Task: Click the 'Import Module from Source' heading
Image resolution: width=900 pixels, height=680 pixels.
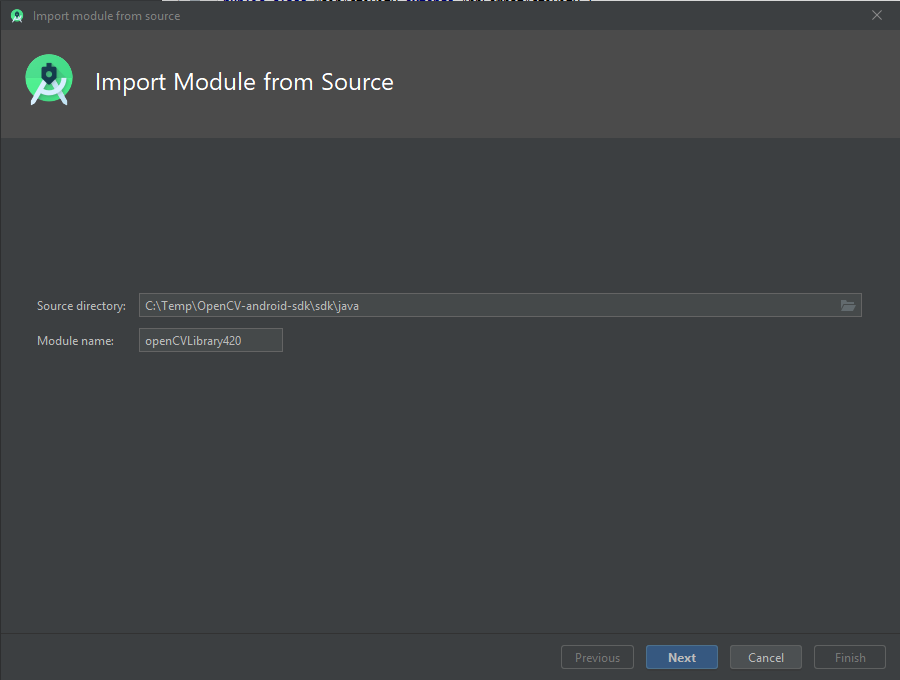Action: [x=244, y=82]
